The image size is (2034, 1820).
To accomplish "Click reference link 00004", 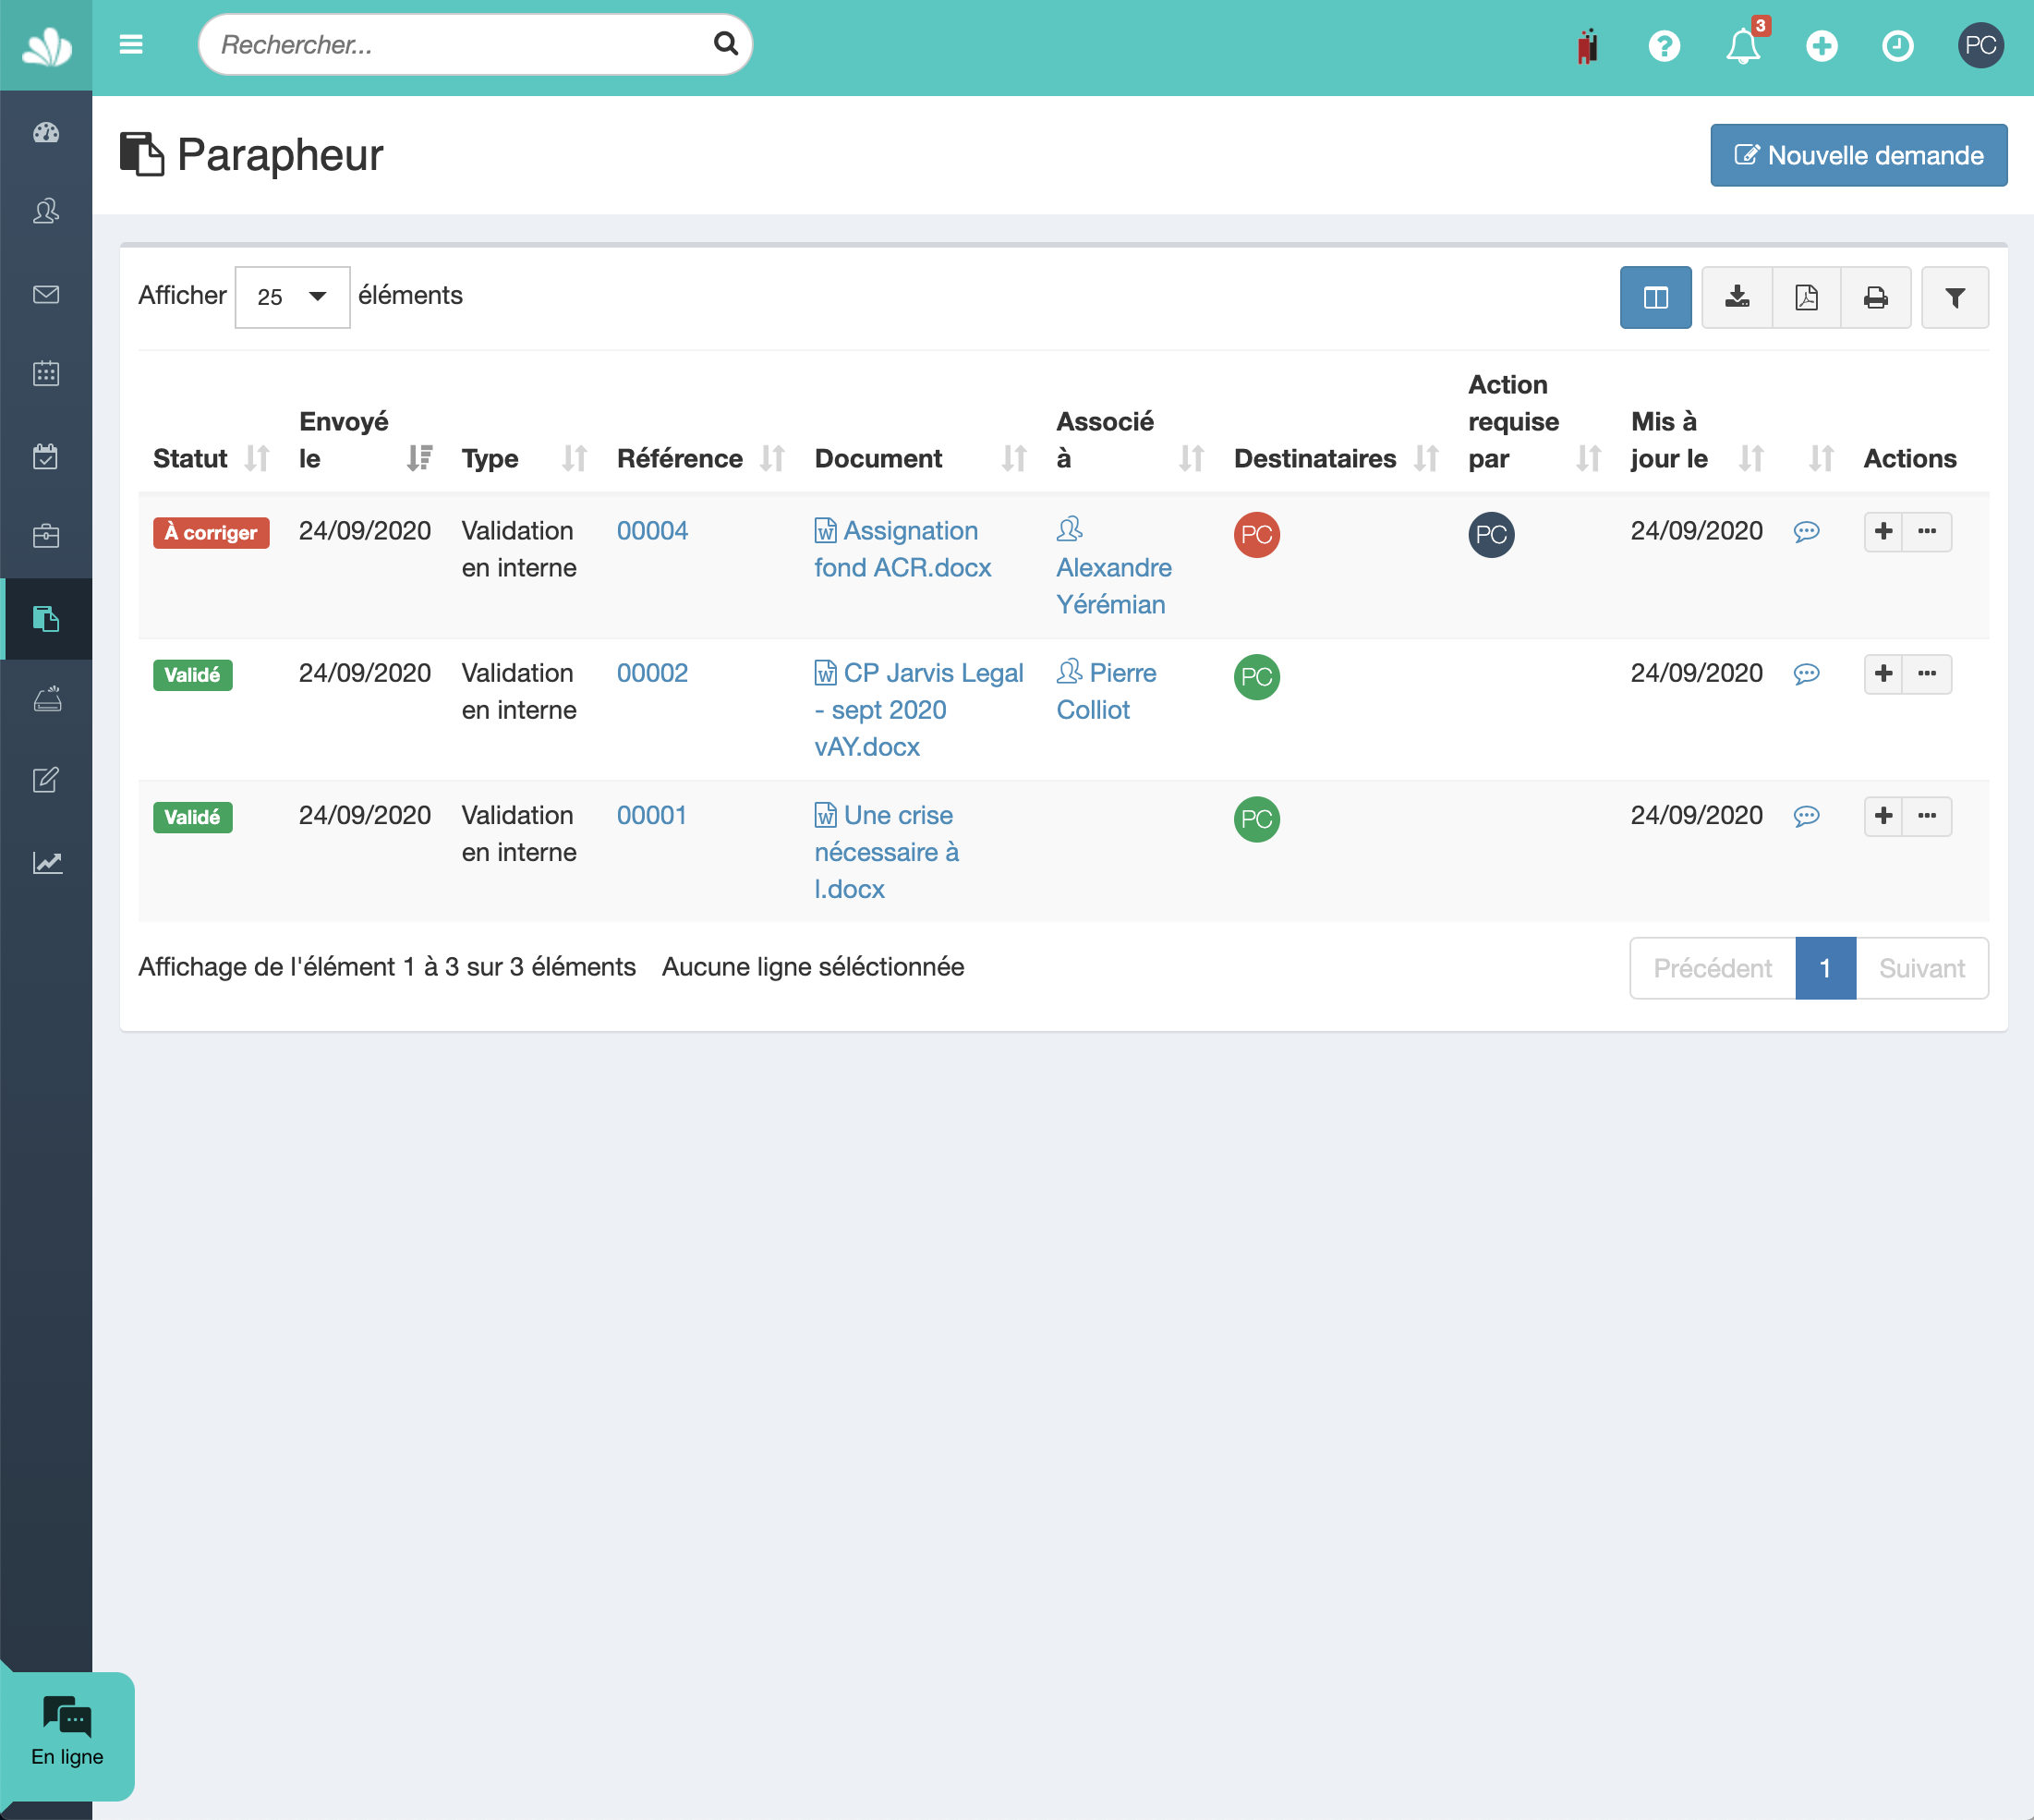I will tap(650, 528).
